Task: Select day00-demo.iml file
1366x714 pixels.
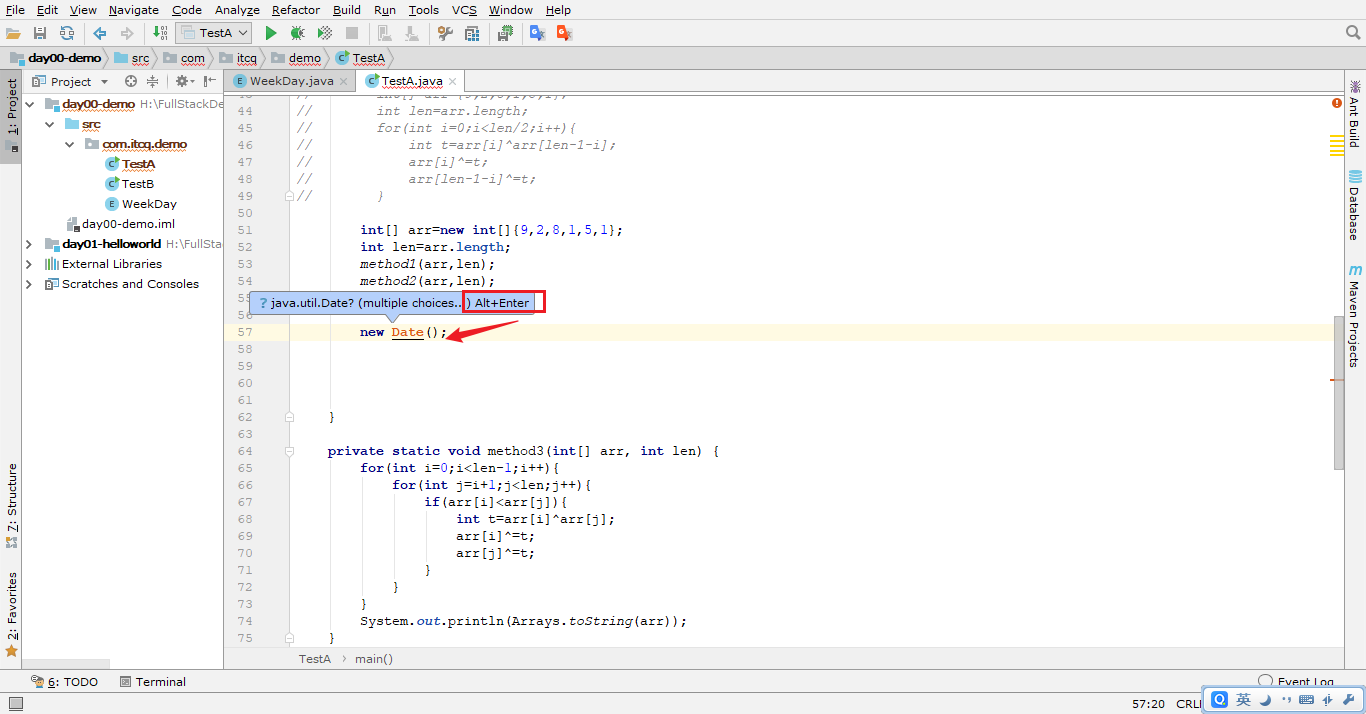Action: (121, 224)
